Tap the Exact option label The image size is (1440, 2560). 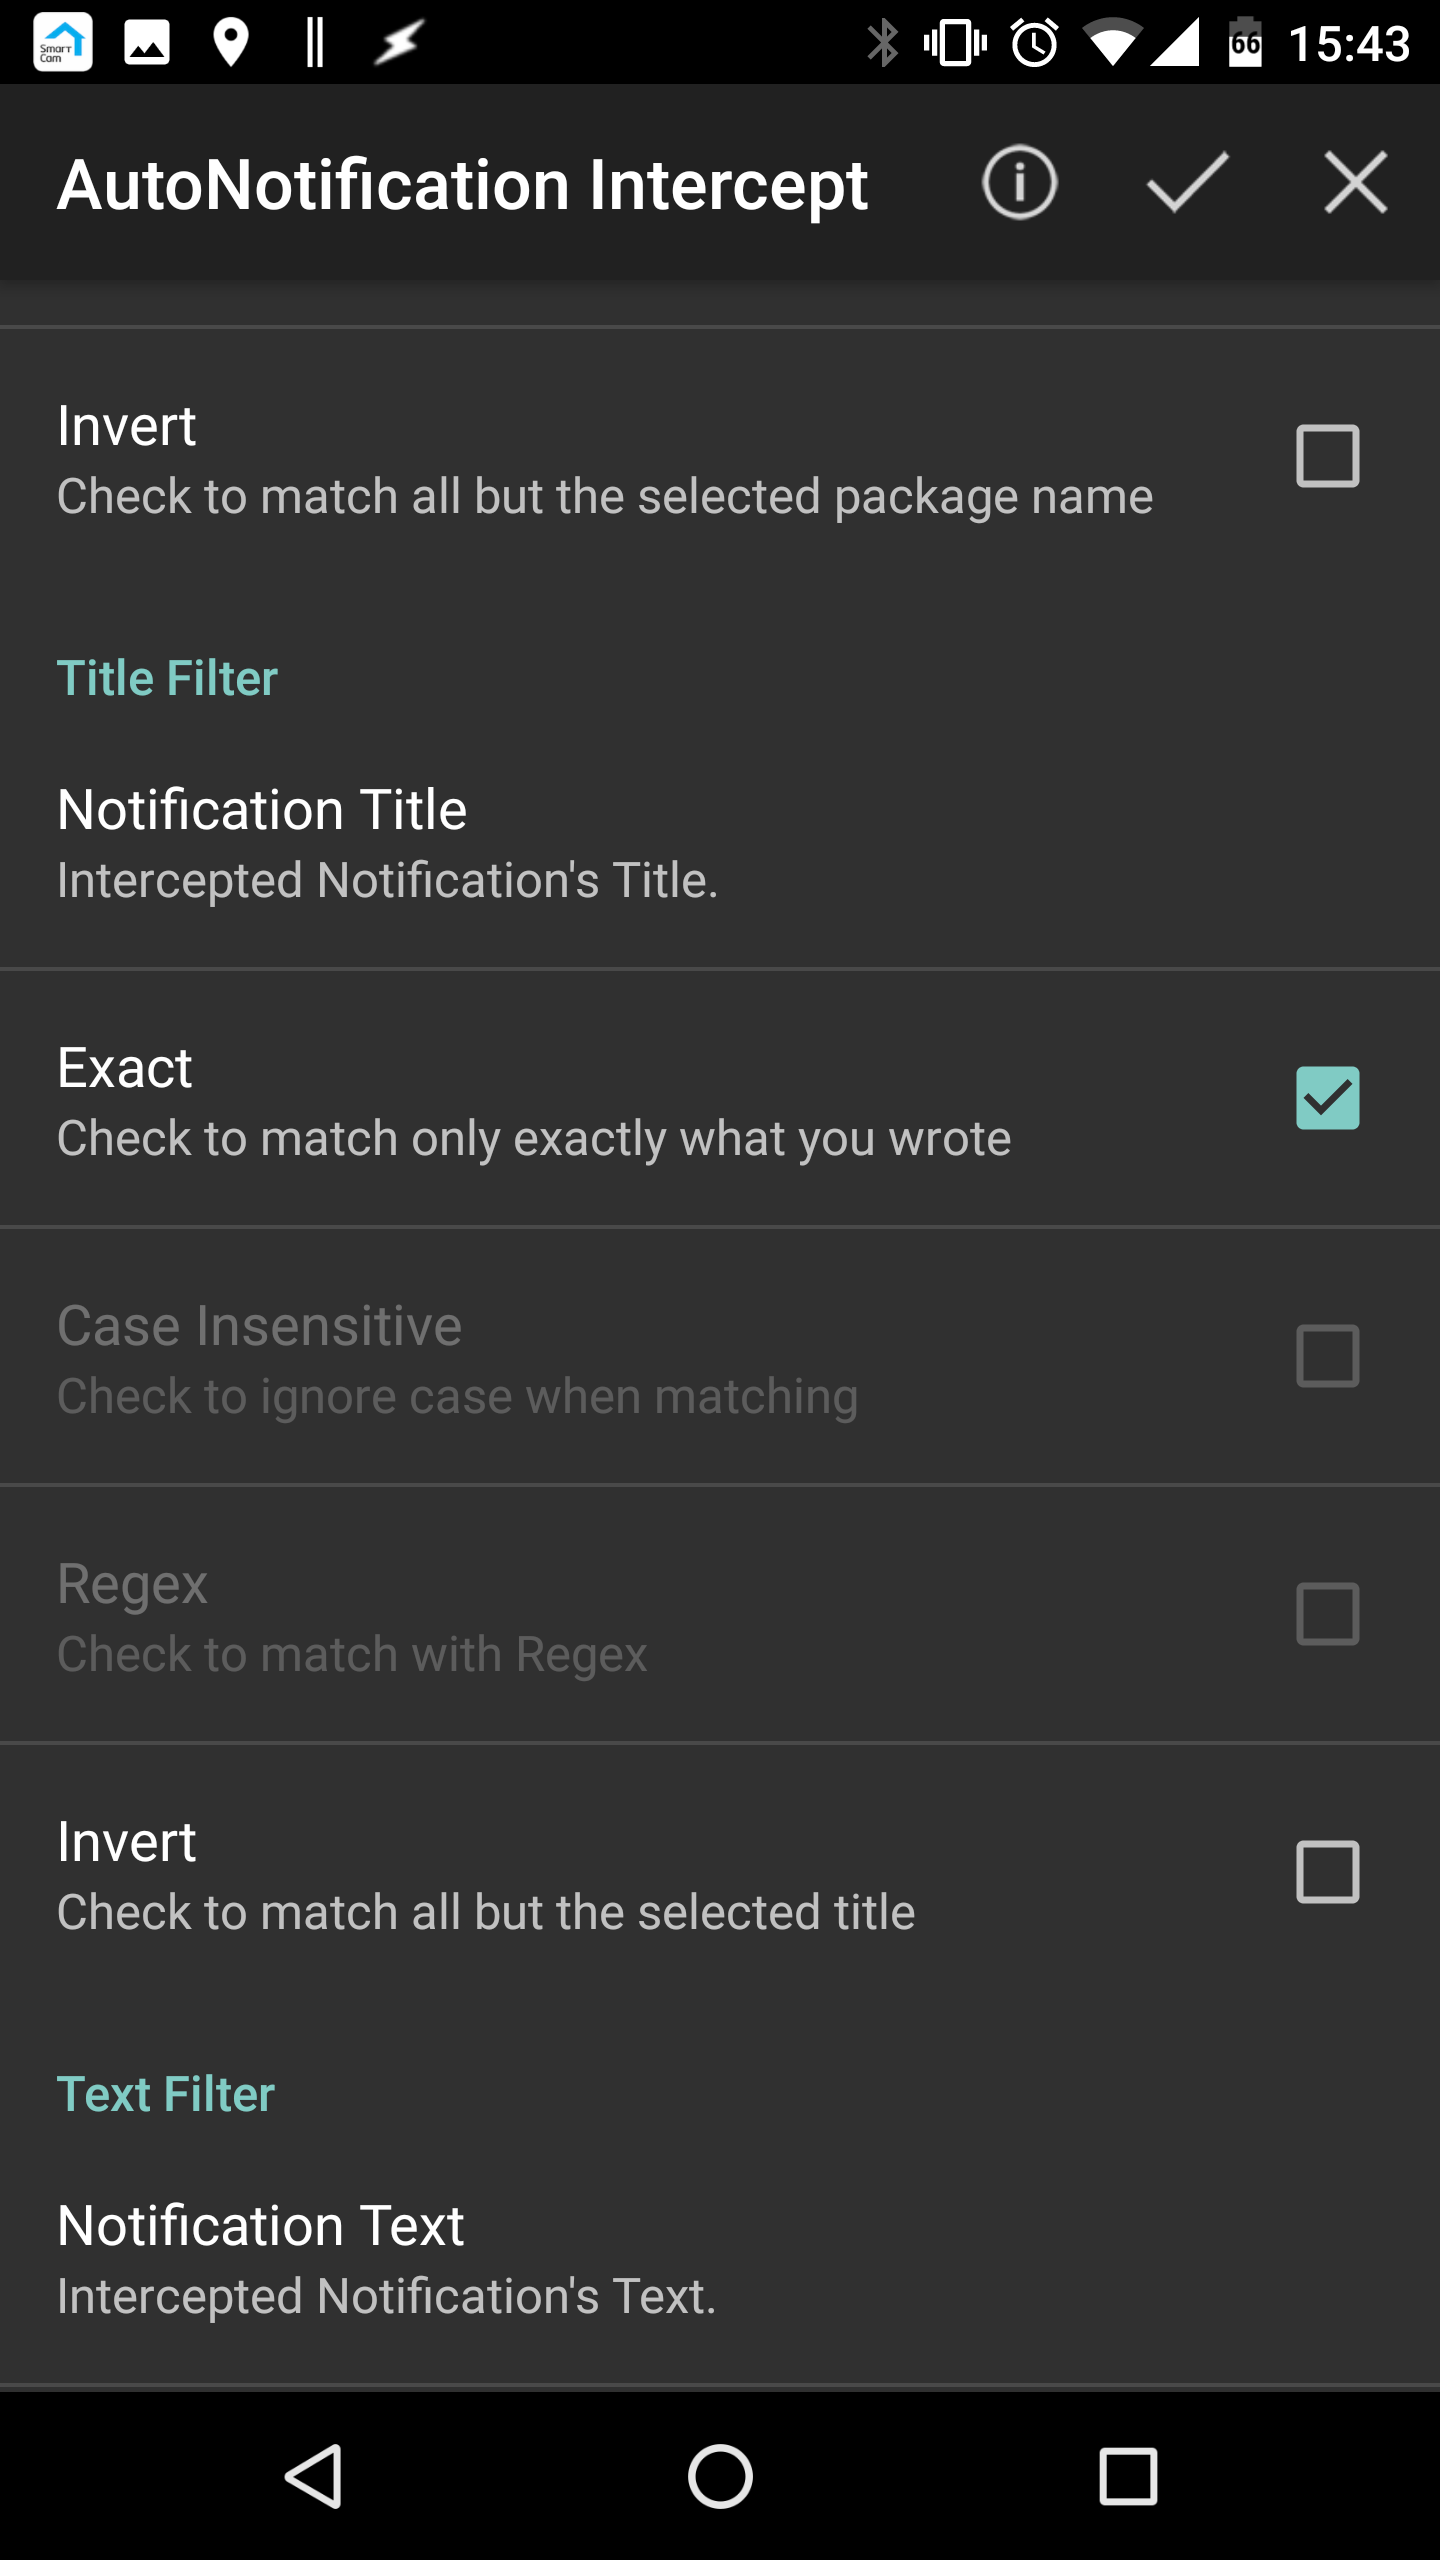tap(124, 1068)
